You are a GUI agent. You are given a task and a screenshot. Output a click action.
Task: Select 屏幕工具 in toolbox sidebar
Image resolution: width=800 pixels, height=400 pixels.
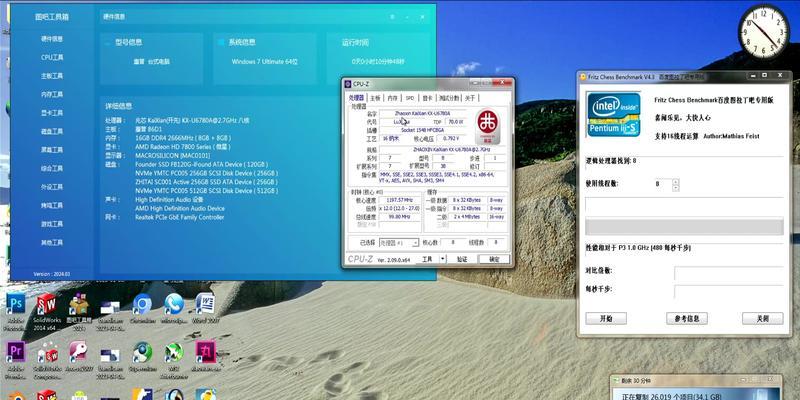pyautogui.click(x=52, y=150)
